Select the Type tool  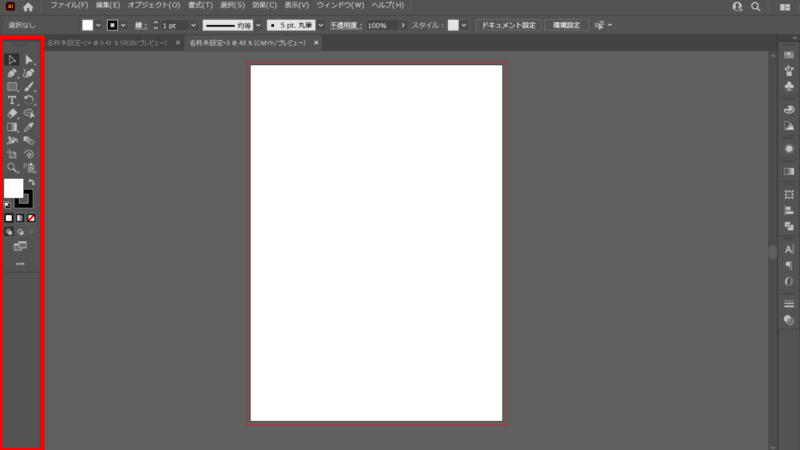click(12, 101)
